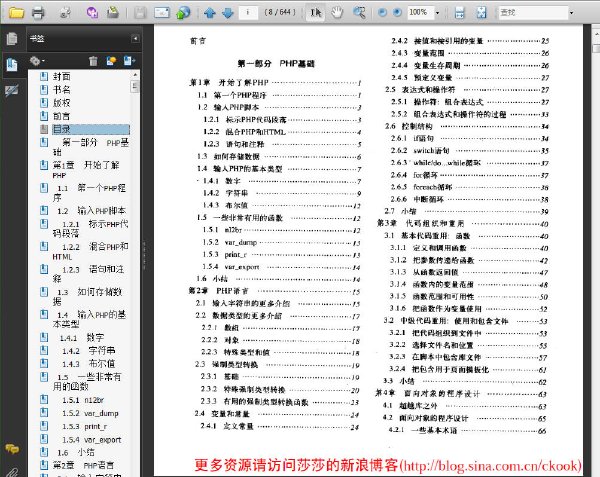This screenshot has width=600, height=477.
Task: Open a file with the folder icon
Action: [16, 13]
